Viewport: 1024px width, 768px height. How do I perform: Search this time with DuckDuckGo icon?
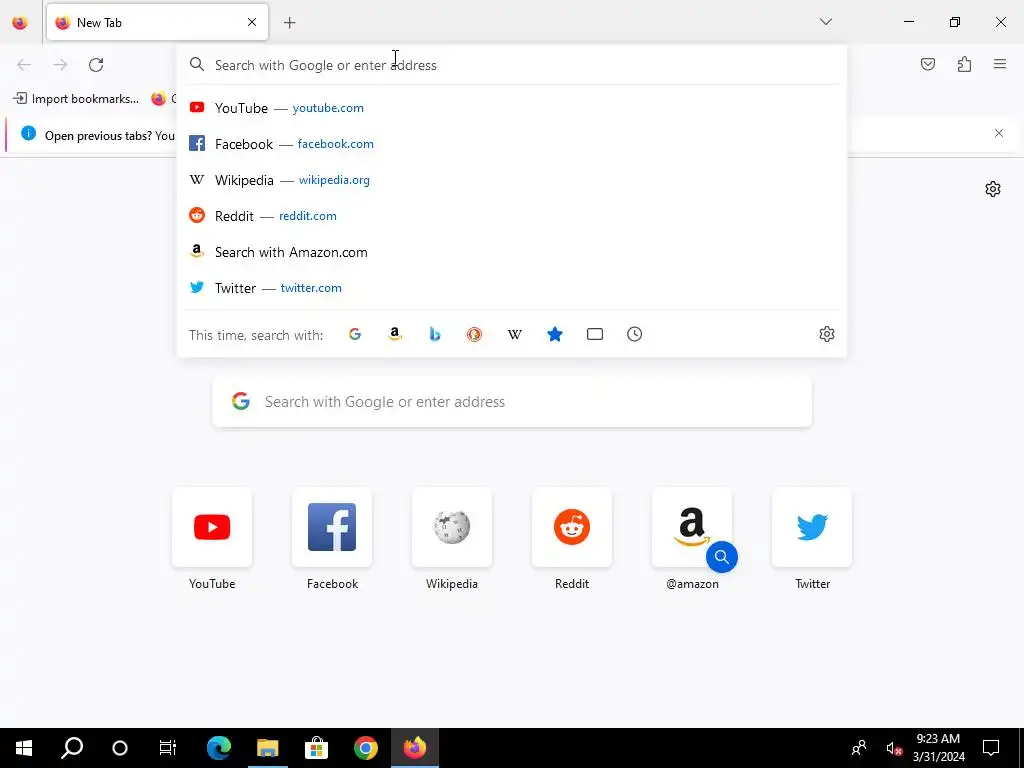474,334
